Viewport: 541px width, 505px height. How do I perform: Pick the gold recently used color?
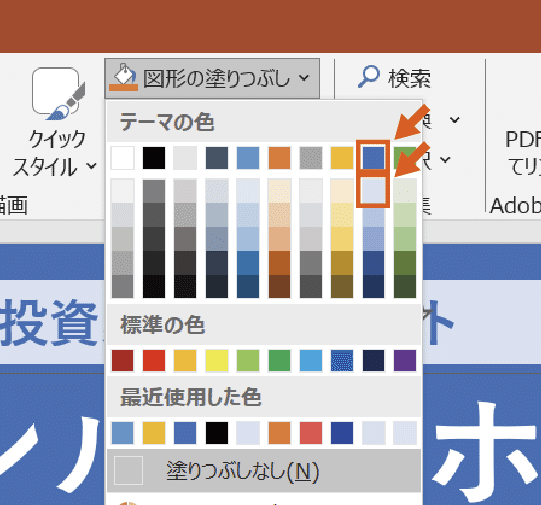coord(154,433)
